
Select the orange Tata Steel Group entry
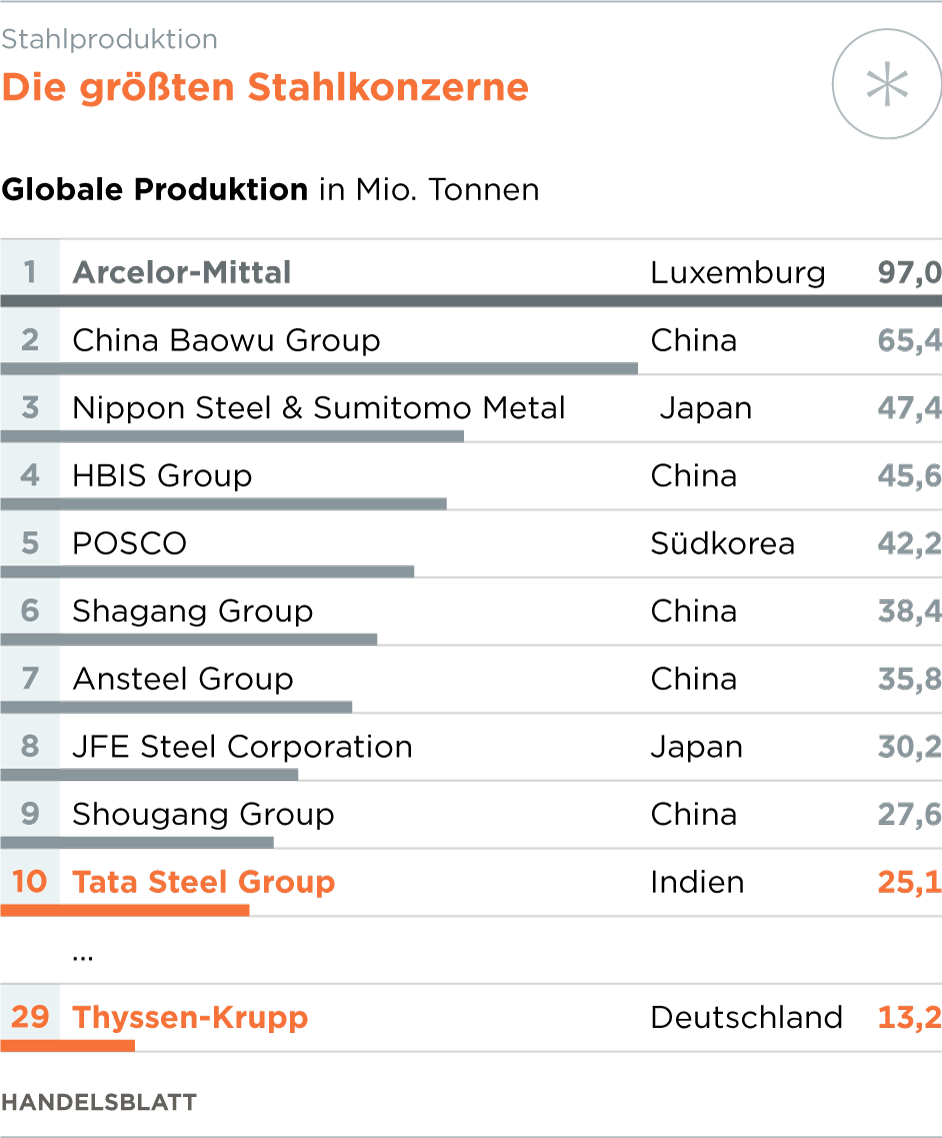tap(204, 882)
